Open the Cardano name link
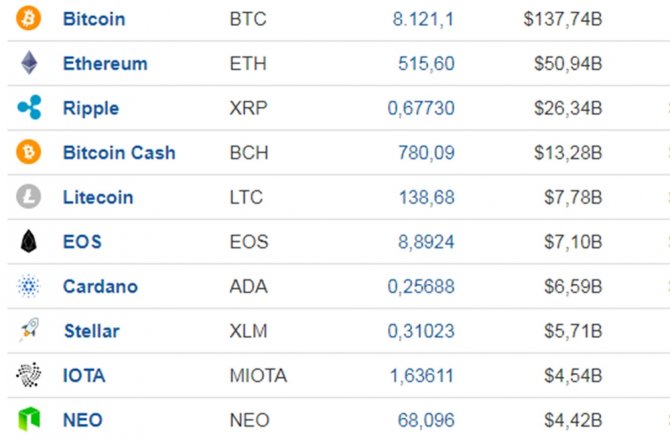The height and width of the screenshot is (440, 670). pyautogui.click(x=100, y=286)
